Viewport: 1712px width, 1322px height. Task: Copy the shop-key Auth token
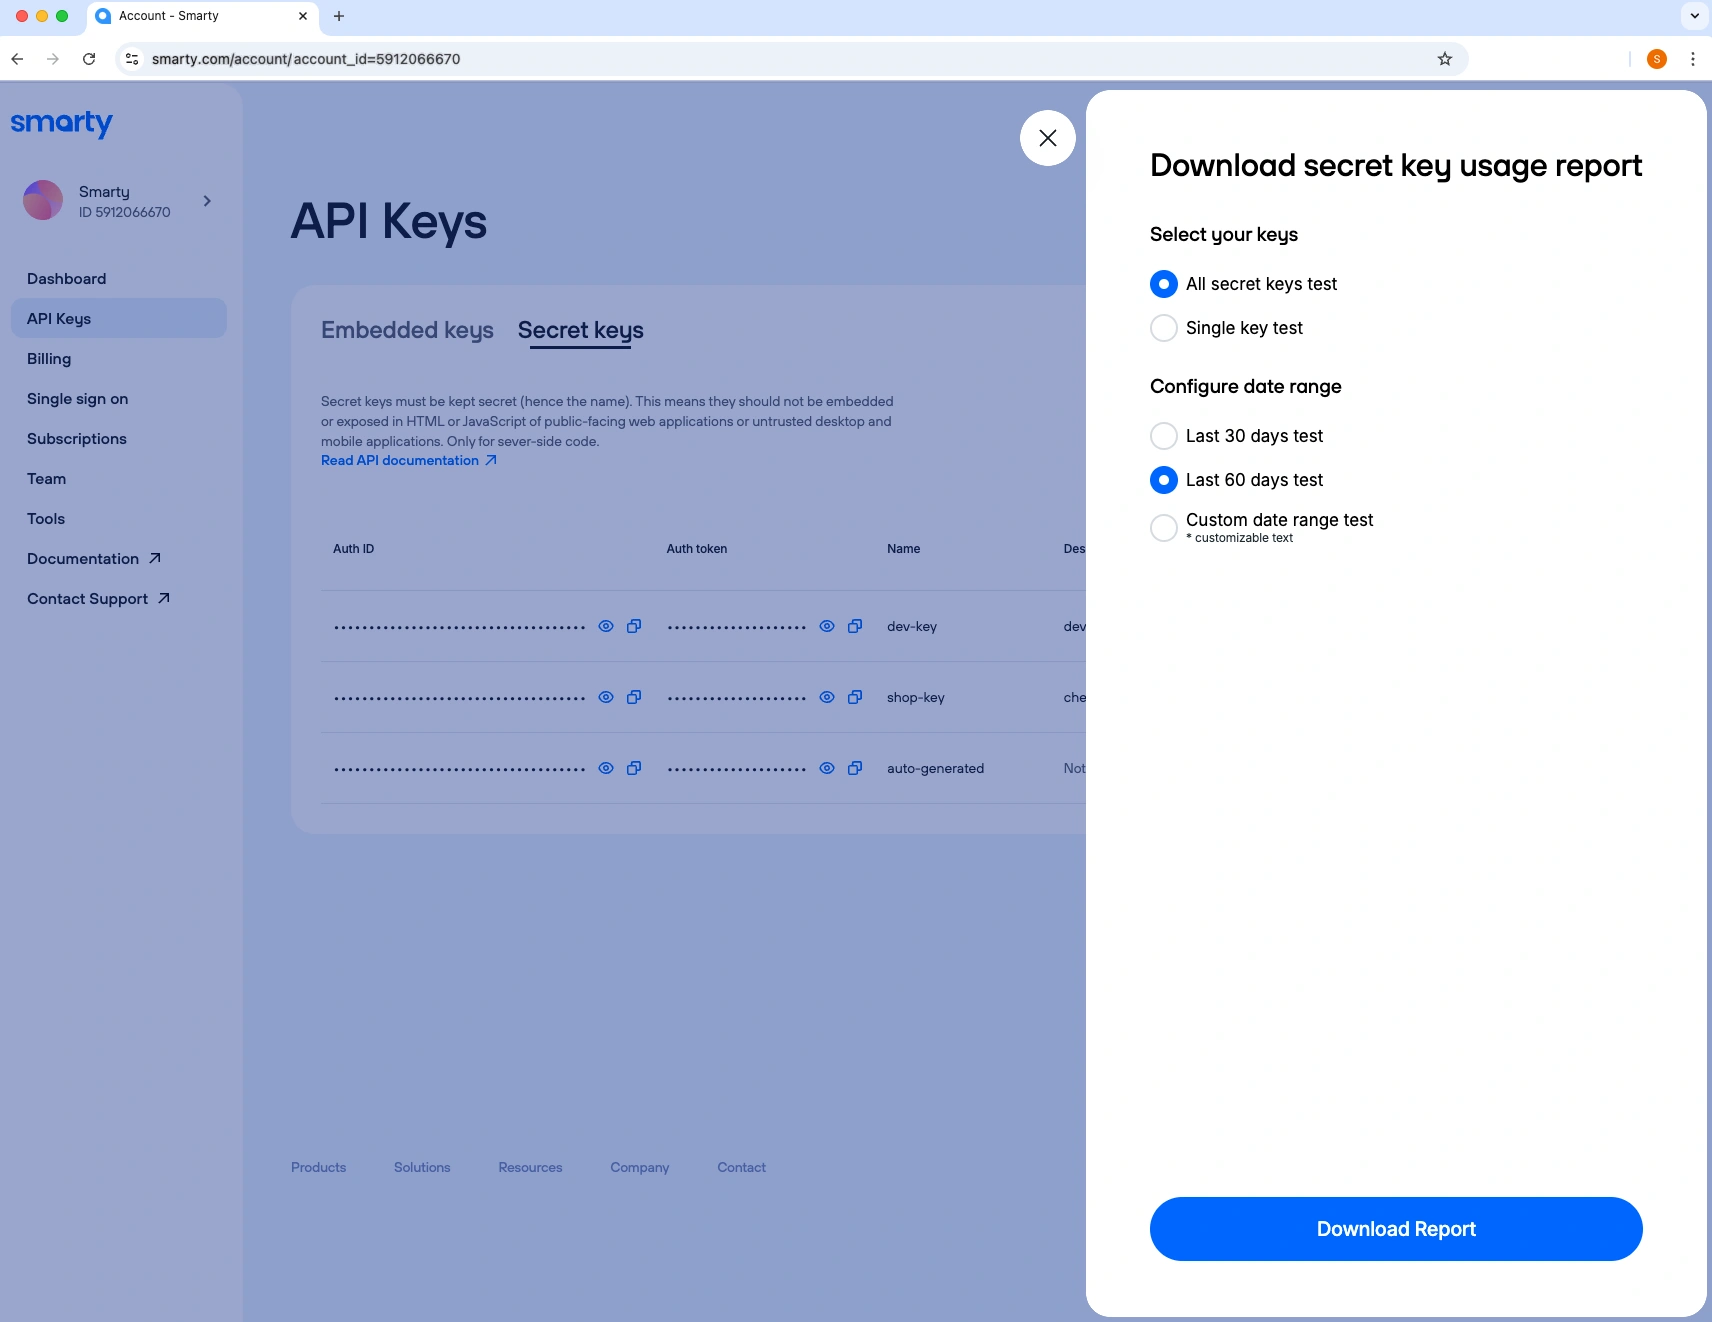855,697
